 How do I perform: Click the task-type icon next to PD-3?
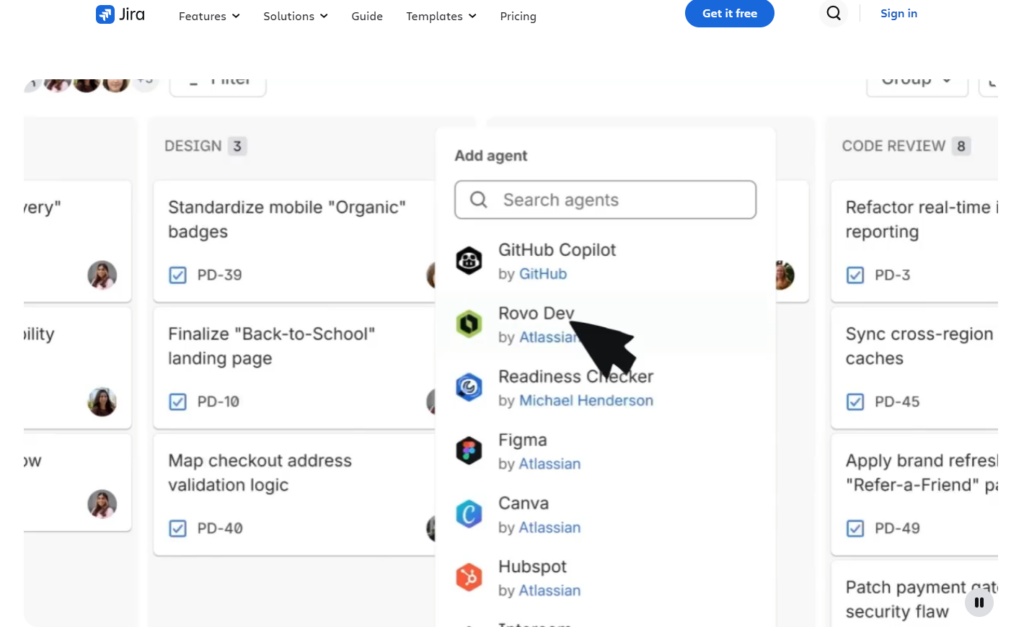(x=855, y=275)
